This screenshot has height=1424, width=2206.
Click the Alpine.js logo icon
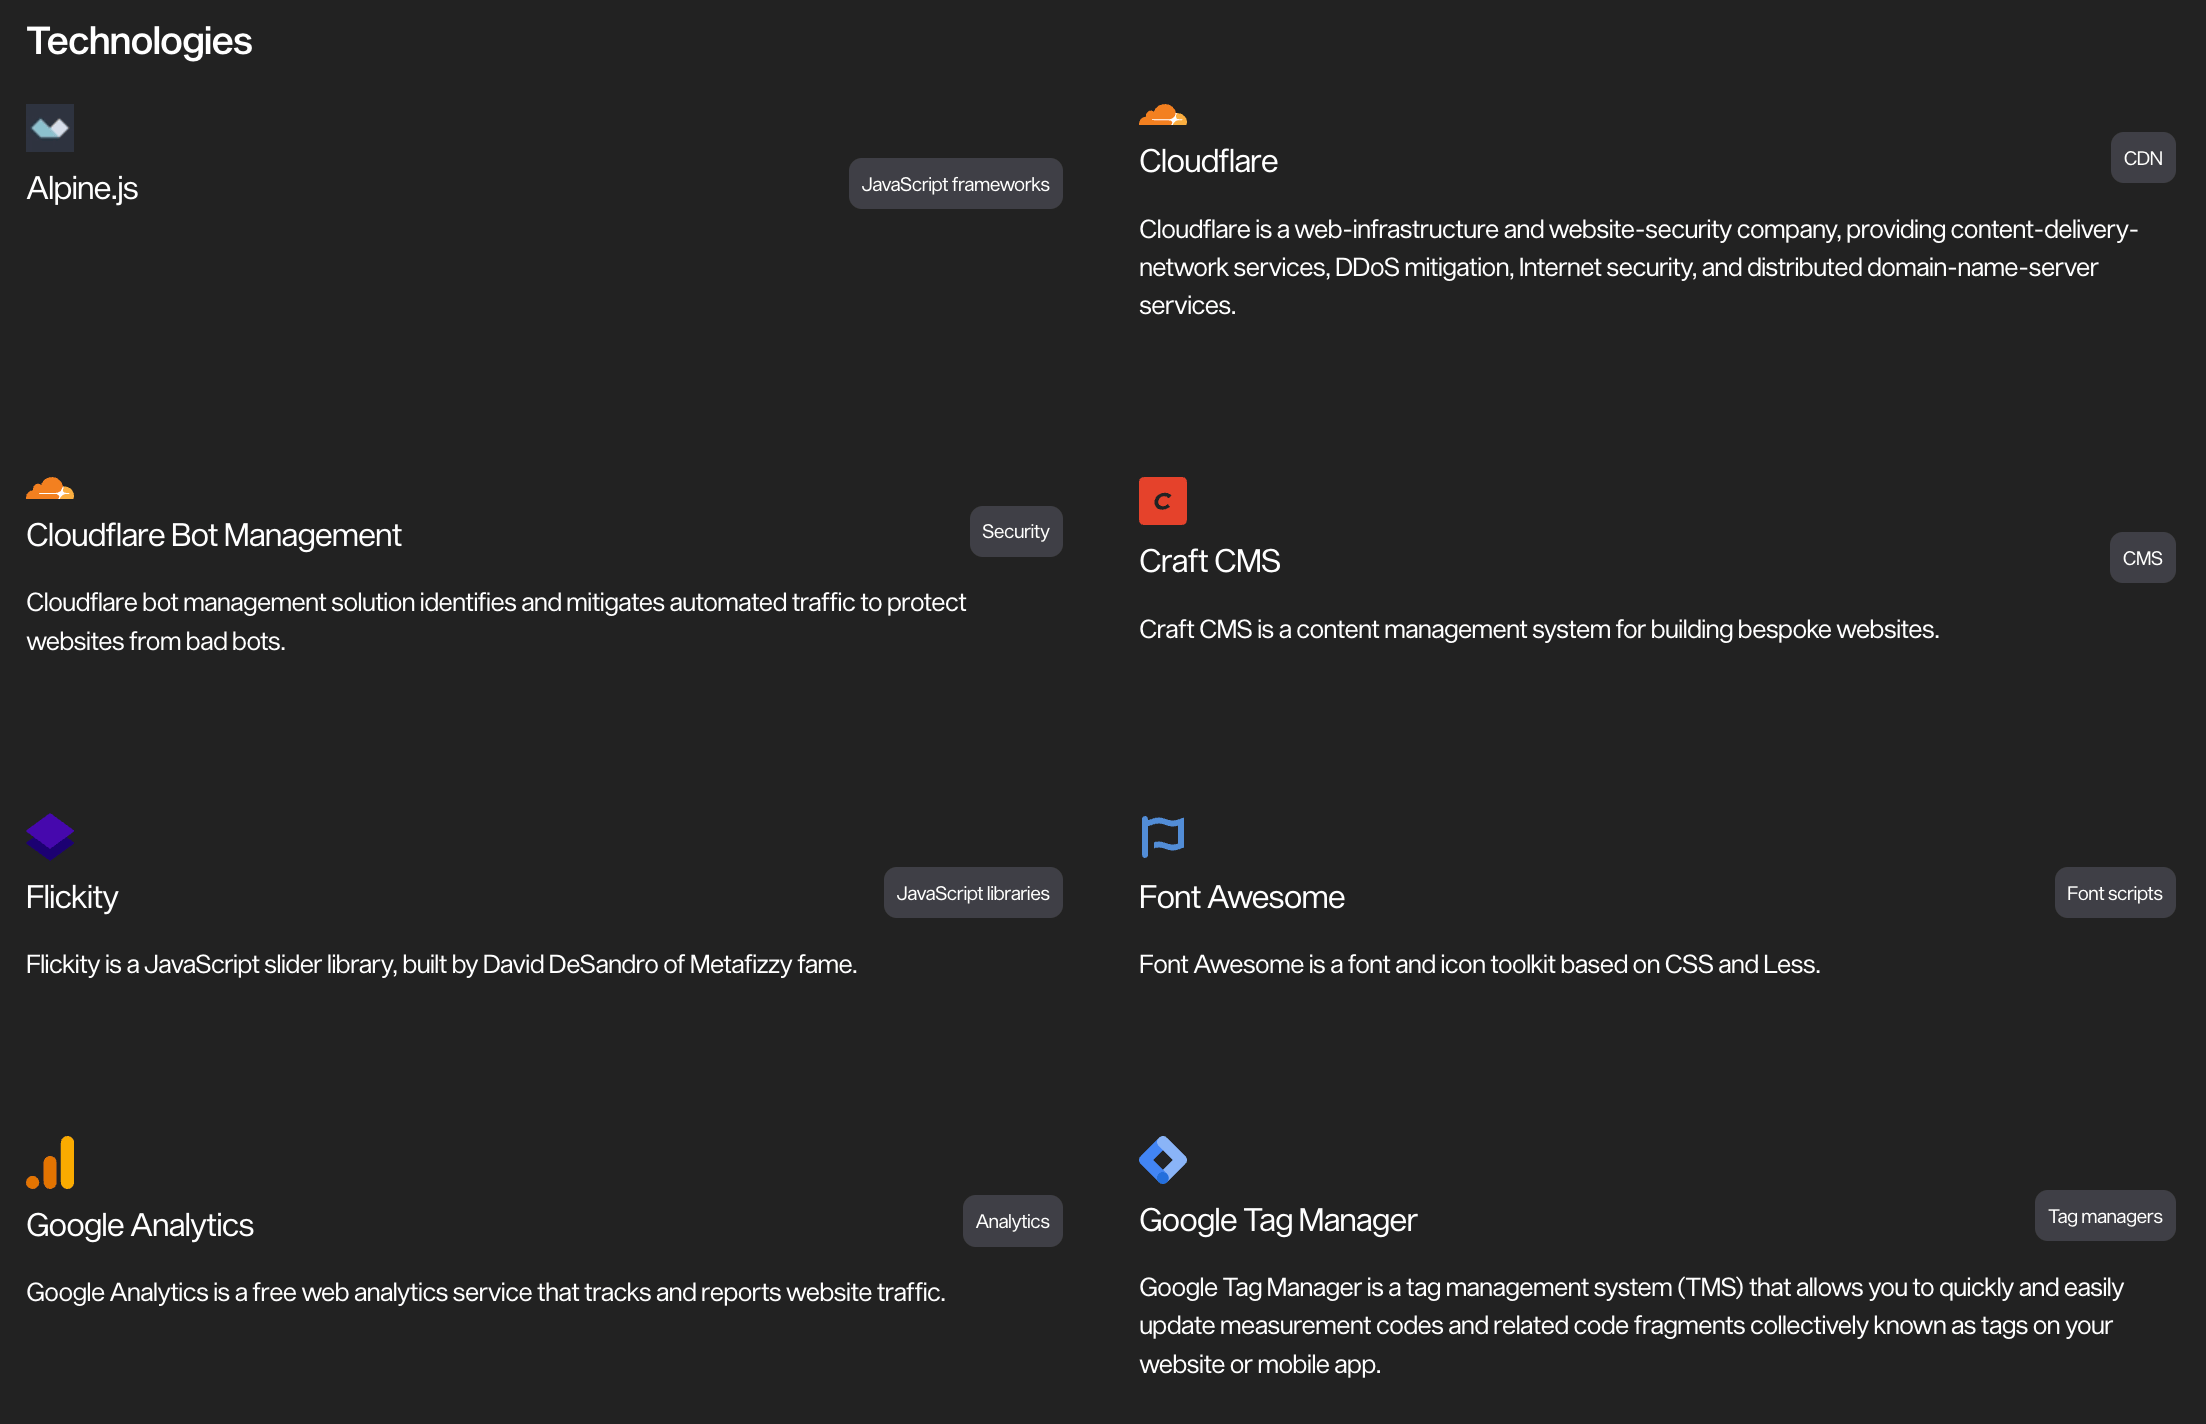tap(50, 128)
